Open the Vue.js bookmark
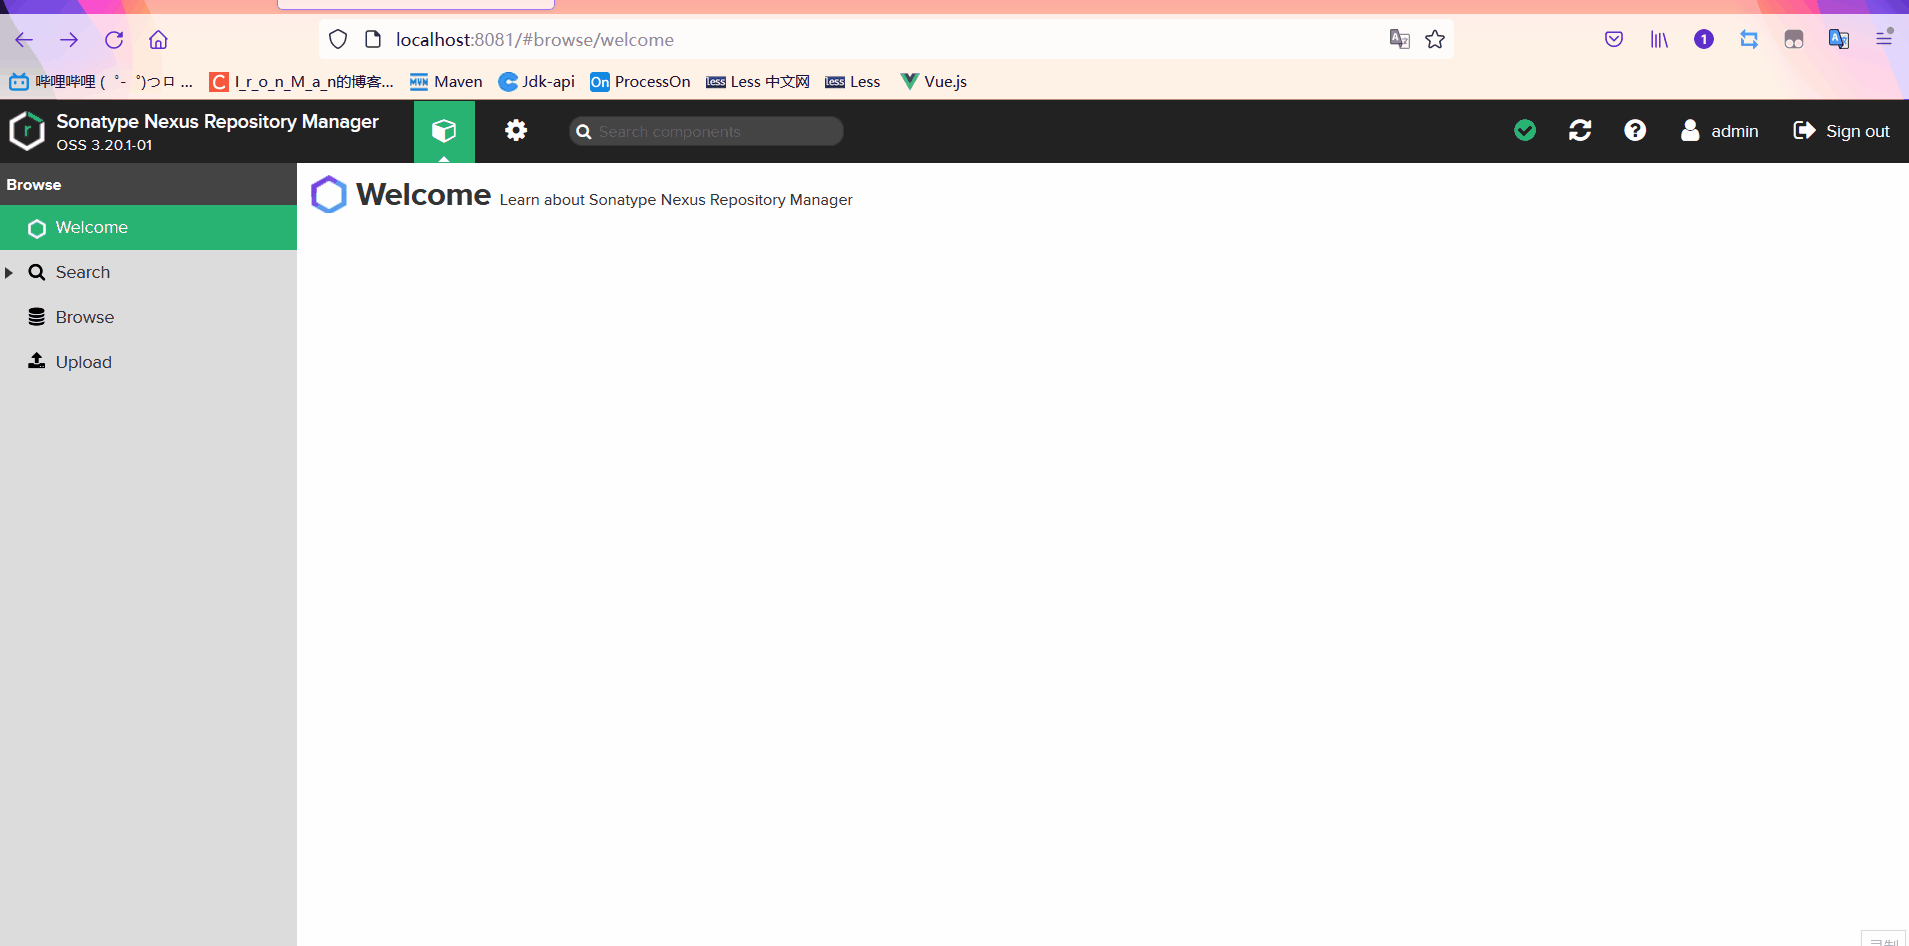1909x946 pixels. [933, 82]
